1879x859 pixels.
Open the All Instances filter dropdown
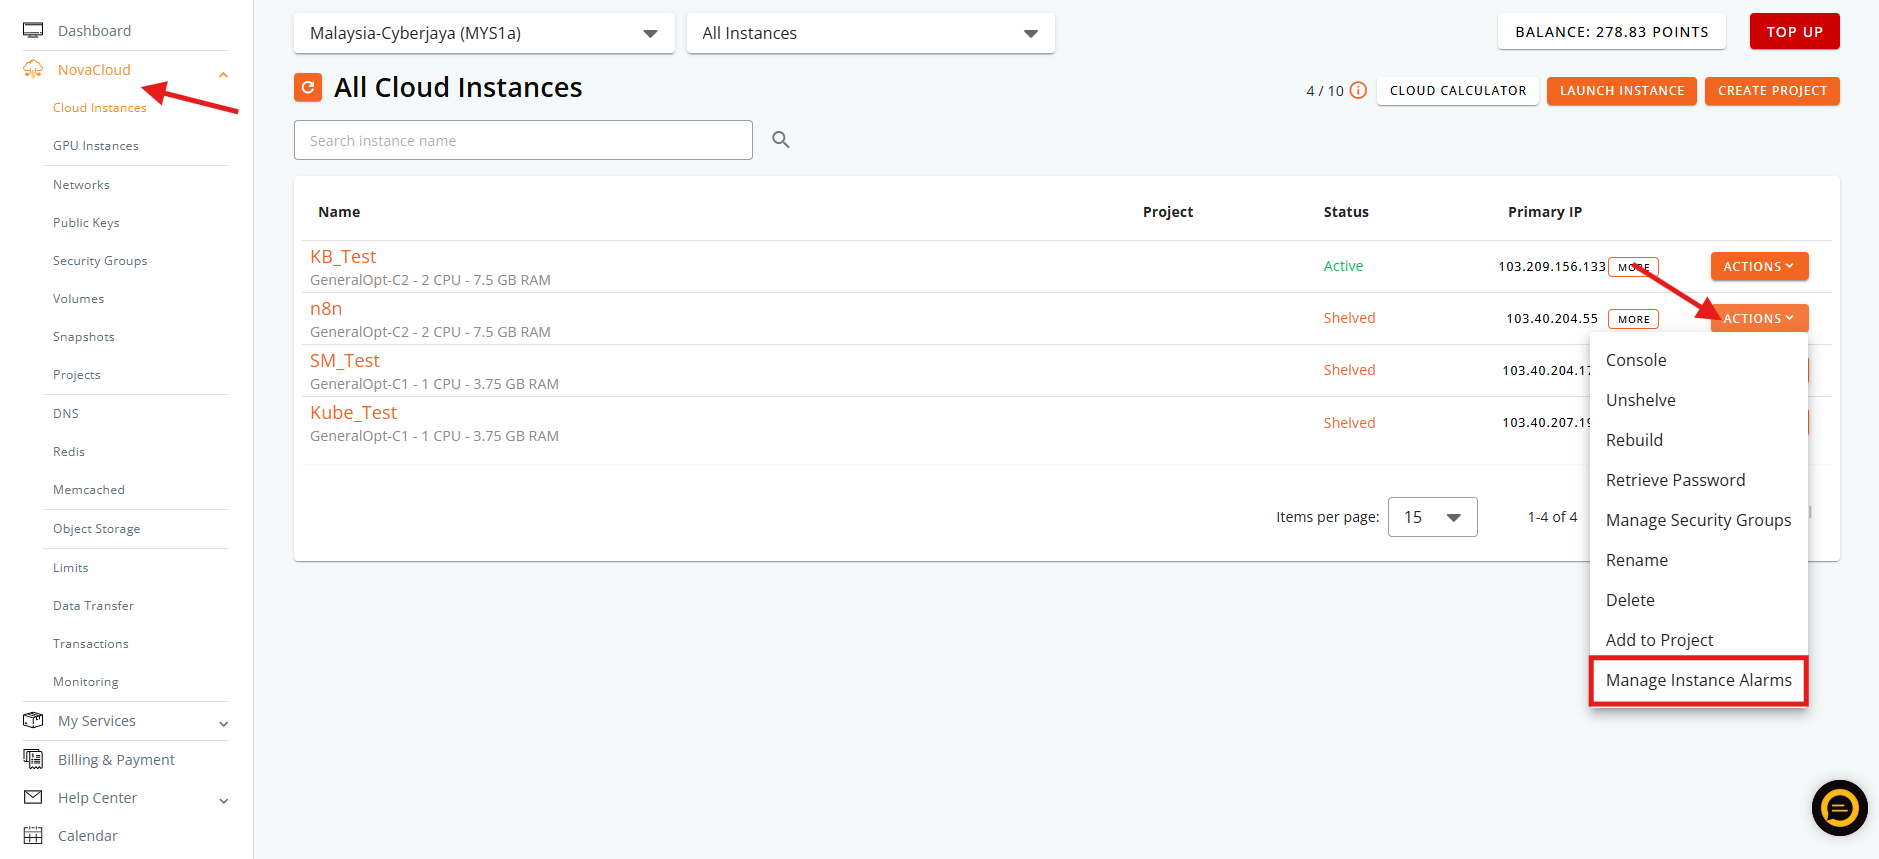point(870,33)
